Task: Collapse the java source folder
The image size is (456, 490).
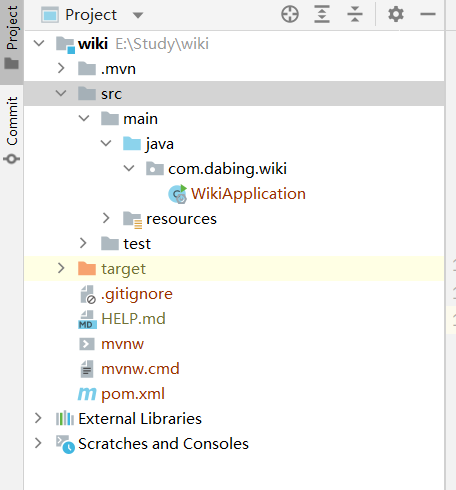Action: (x=106, y=143)
